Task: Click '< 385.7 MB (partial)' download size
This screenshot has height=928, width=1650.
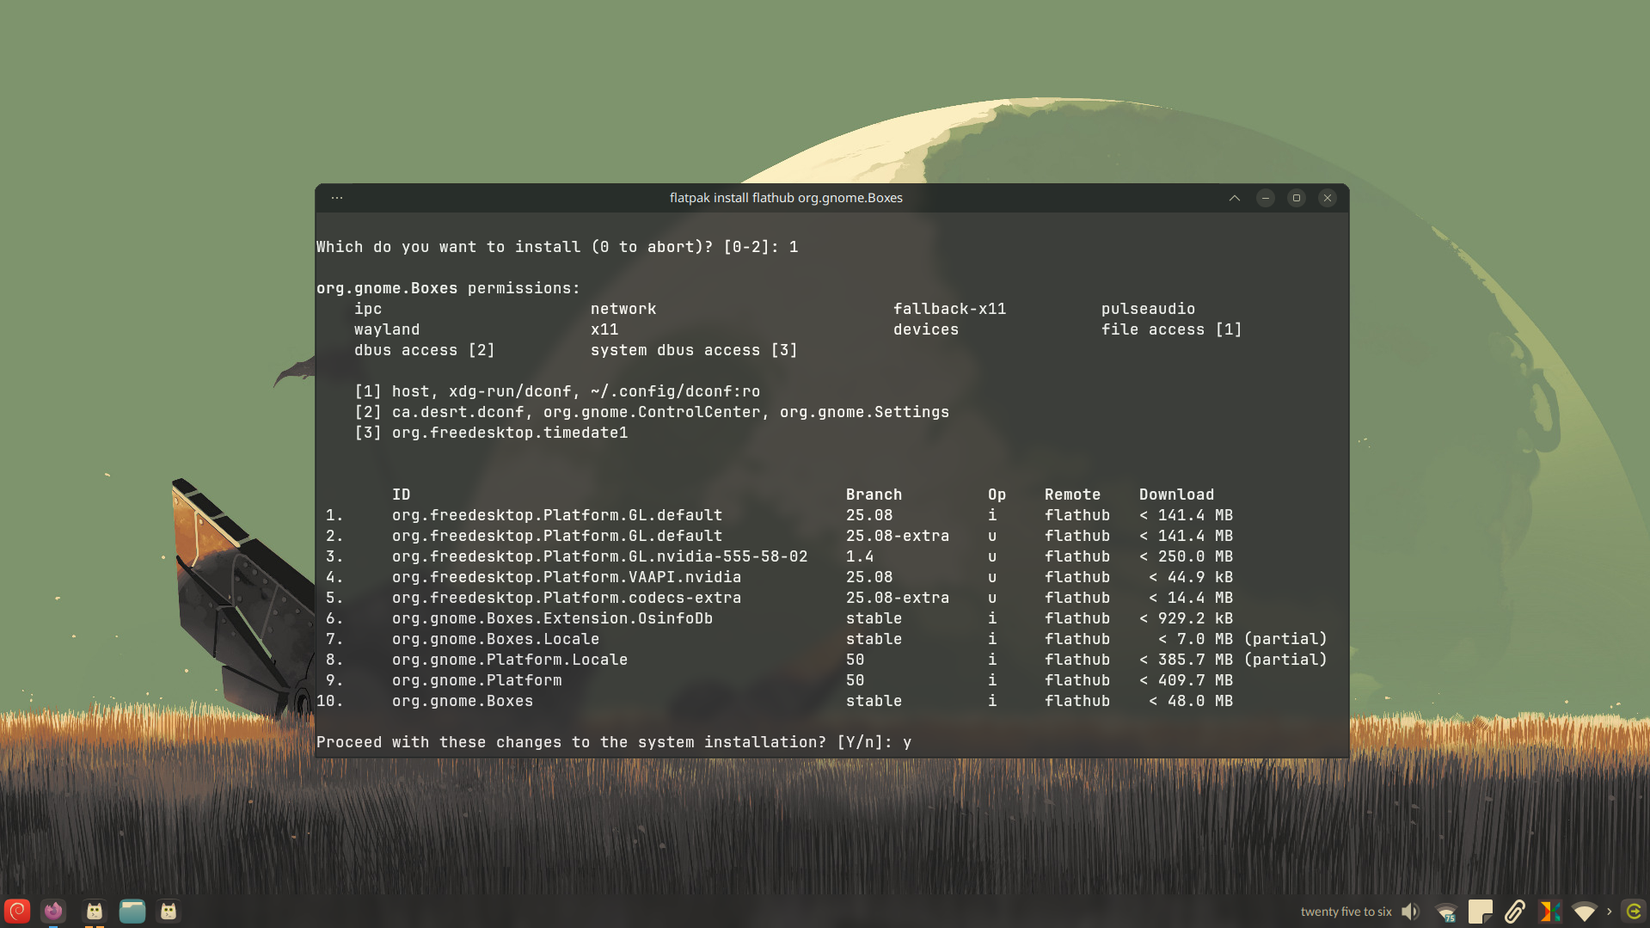Action: coord(1233,660)
